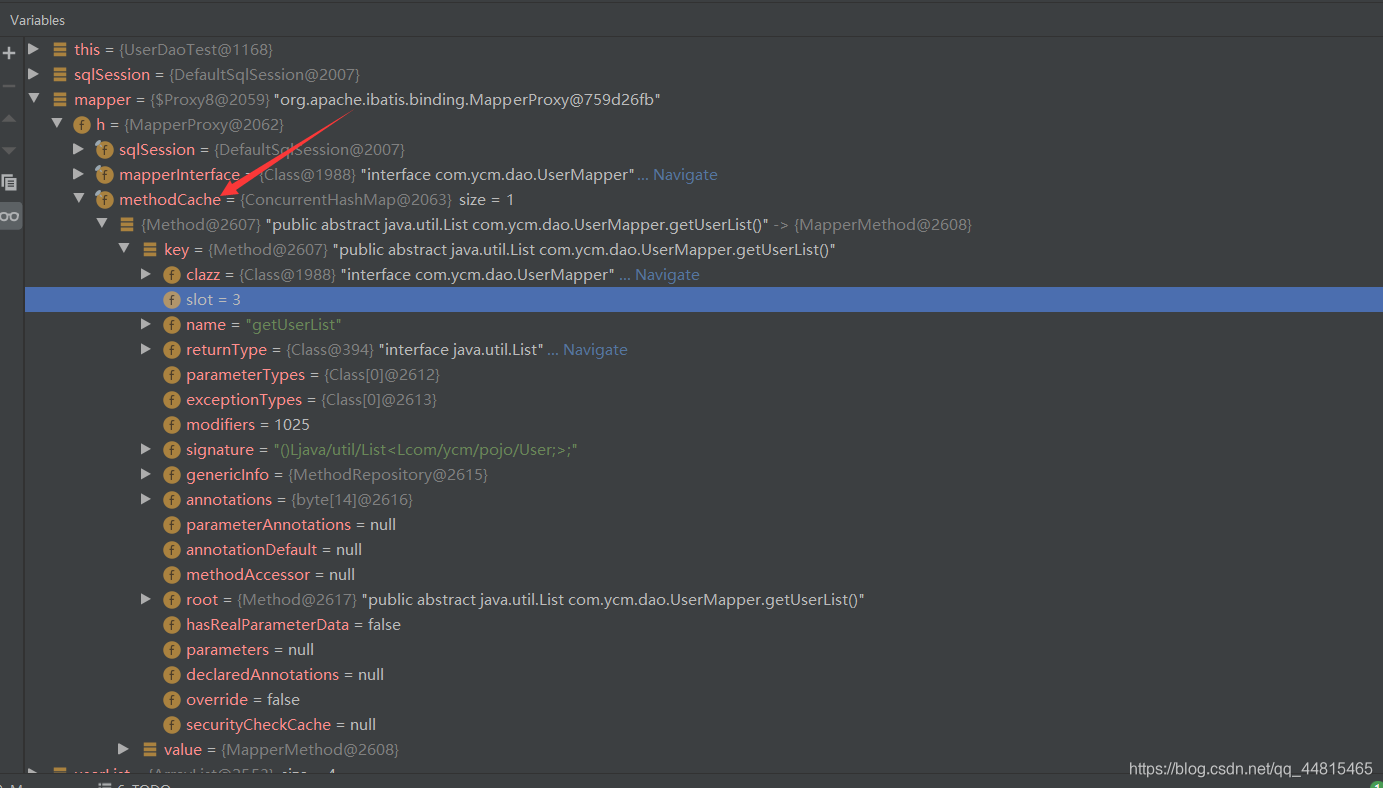The height and width of the screenshot is (788, 1383).
Task: Select the name = "getUserList" row
Action: coord(704,325)
